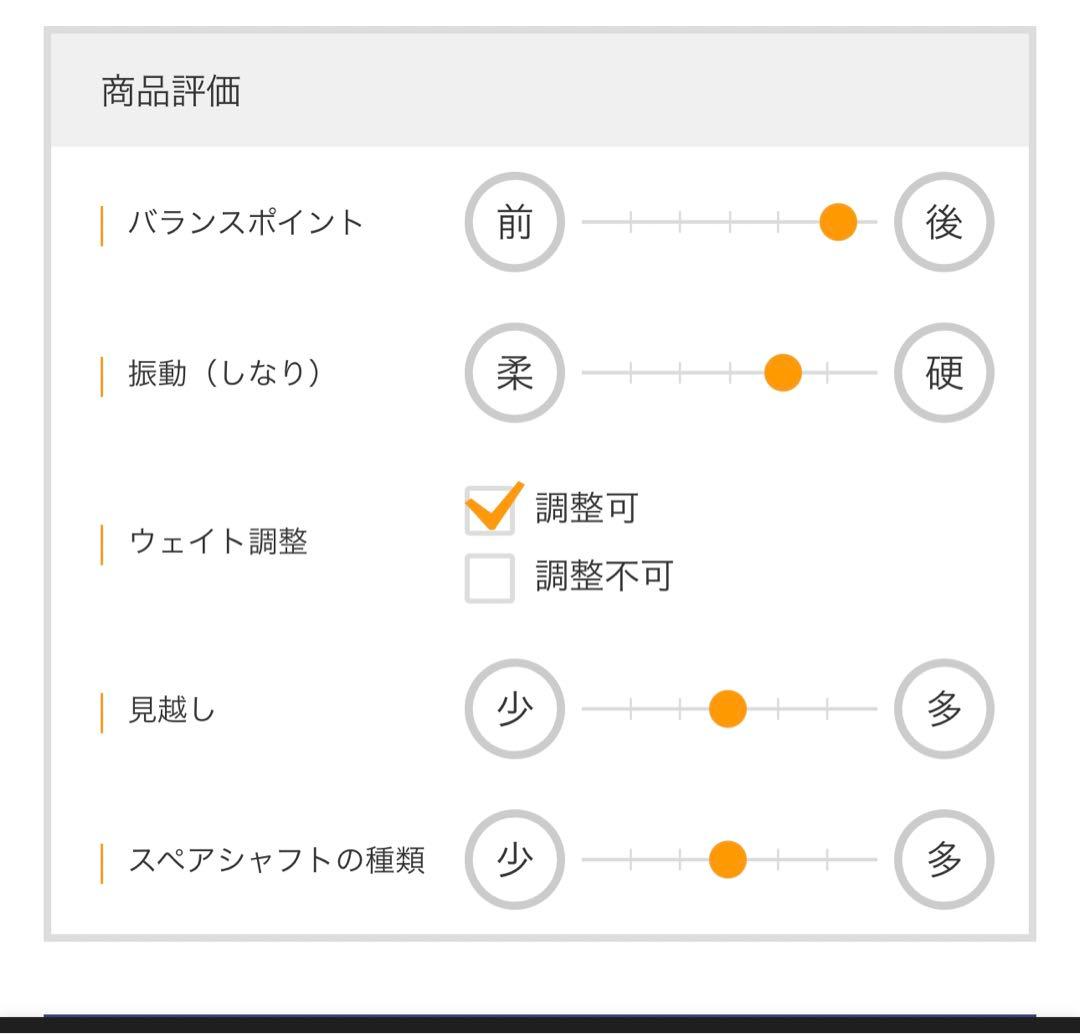Viewport: 1080px width, 1034px height.
Task: Check the 調整可 checkbox
Action: 490,510
